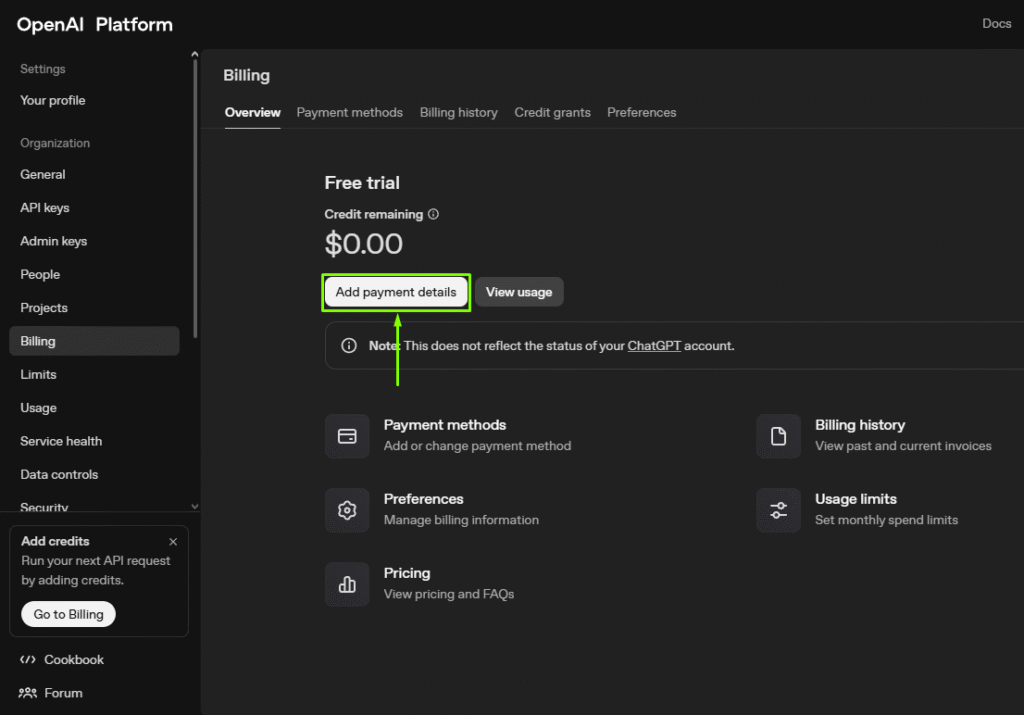Dismiss the Add credits notification card
Image resolution: width=1024 pixels, height=715 pixels.
pos(172,540)
